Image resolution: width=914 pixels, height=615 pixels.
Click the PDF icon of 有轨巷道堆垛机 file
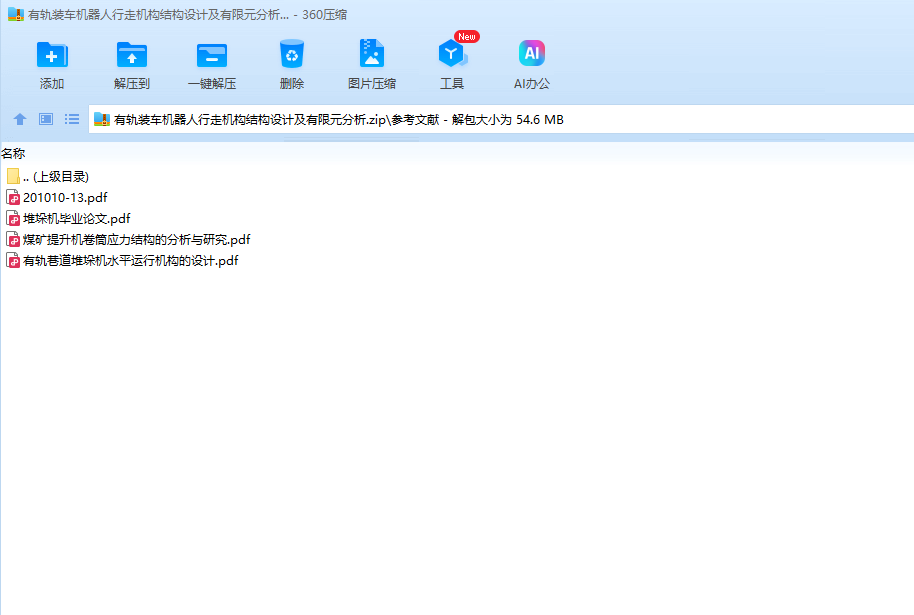click(13, 261)
